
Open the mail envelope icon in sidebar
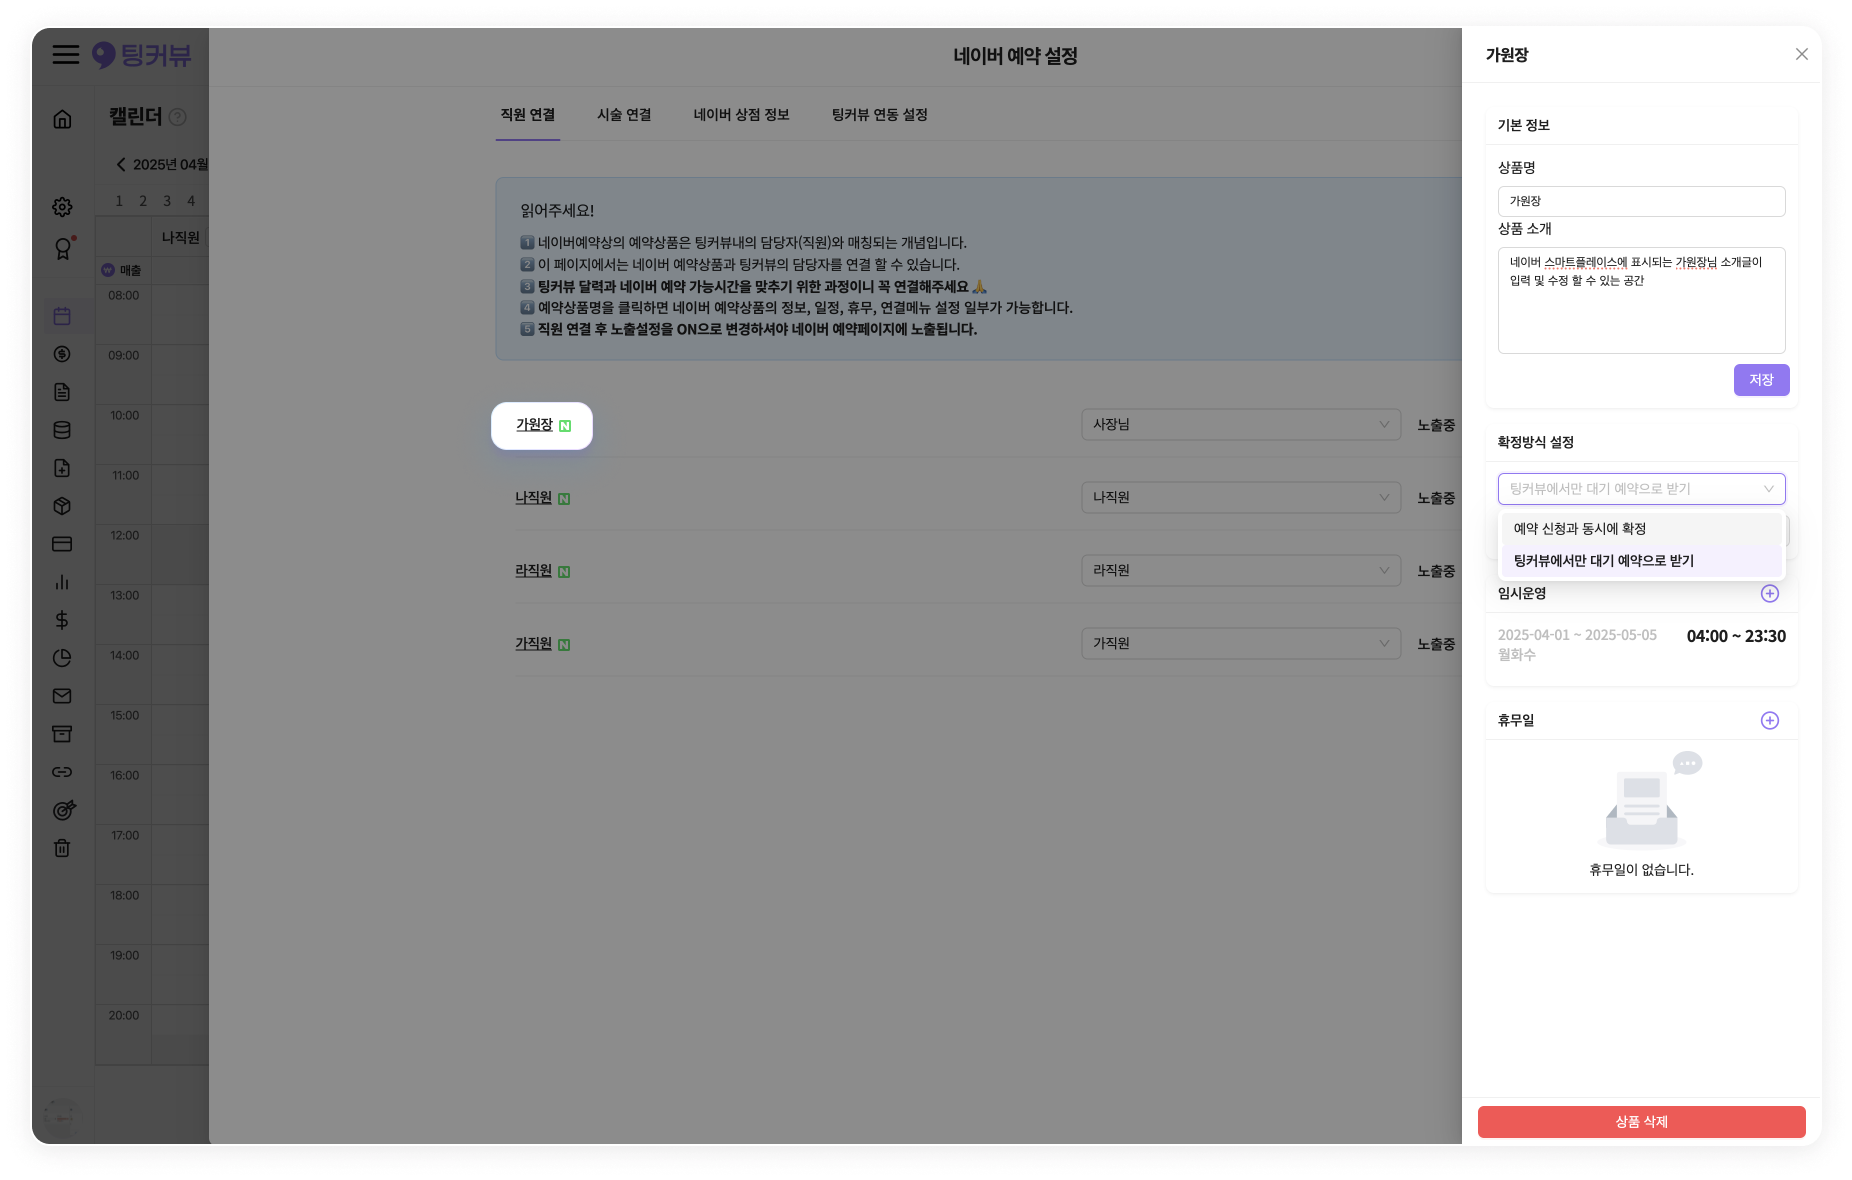62,696
